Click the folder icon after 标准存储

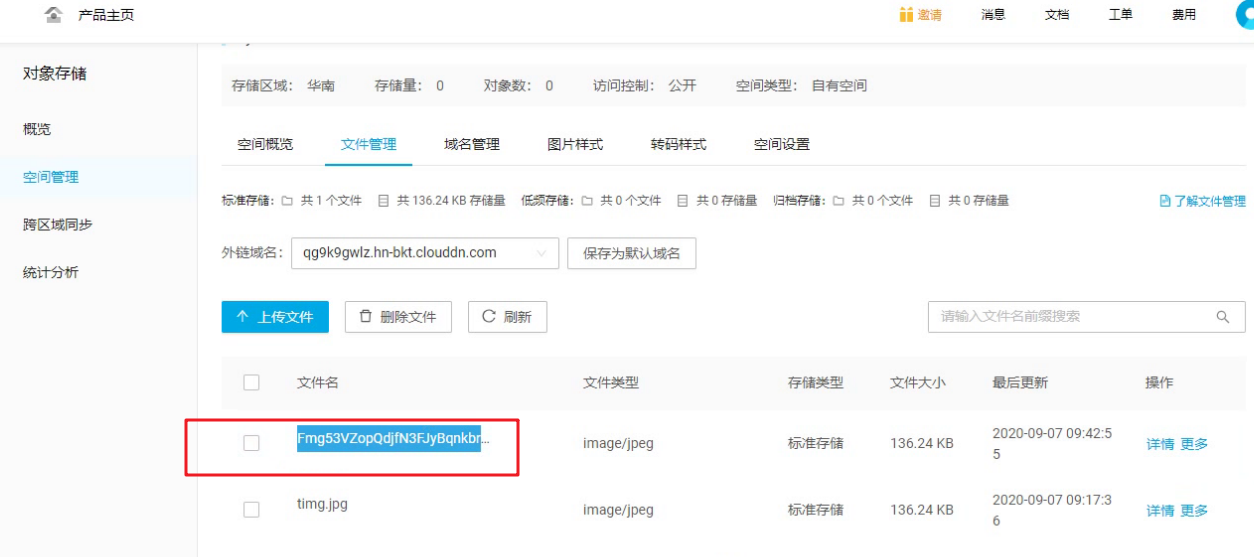tap(287, 201)
